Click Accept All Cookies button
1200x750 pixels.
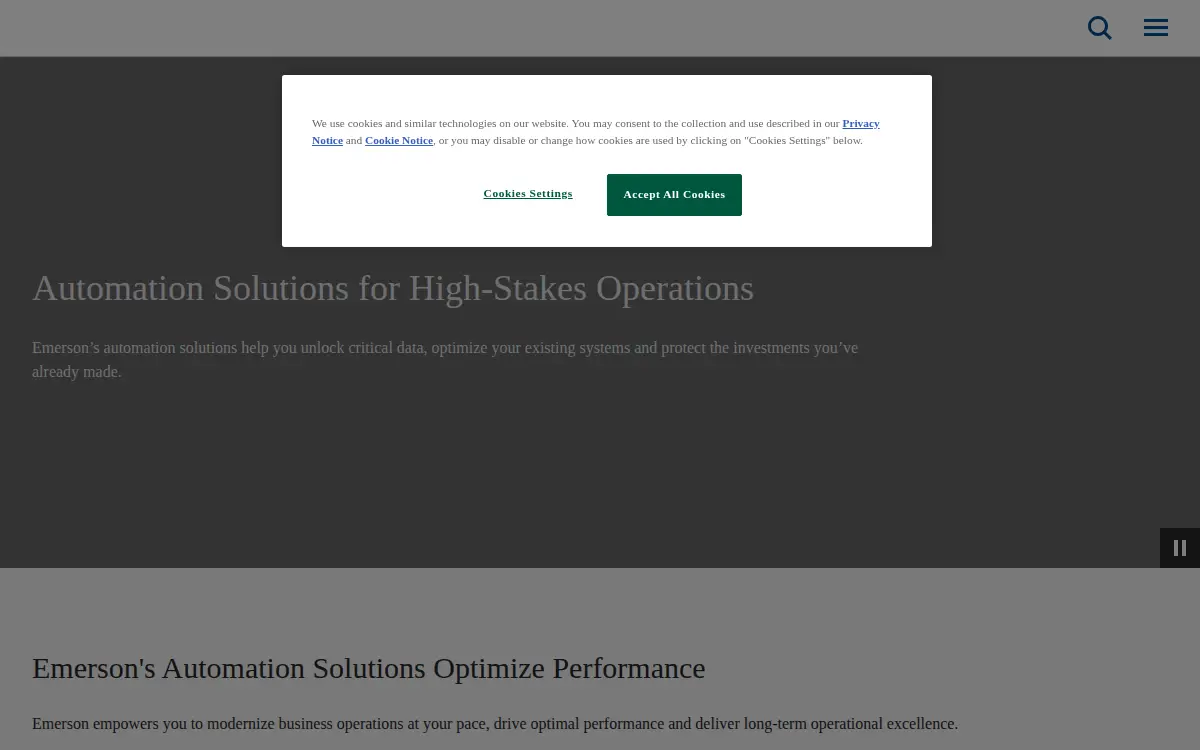pyautogui.click(x=674, y=195)
